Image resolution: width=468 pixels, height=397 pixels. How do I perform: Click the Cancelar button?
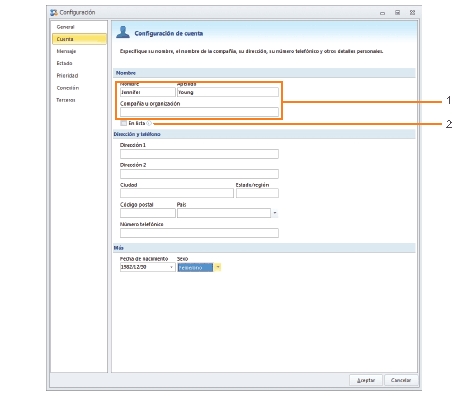[401, 380]
